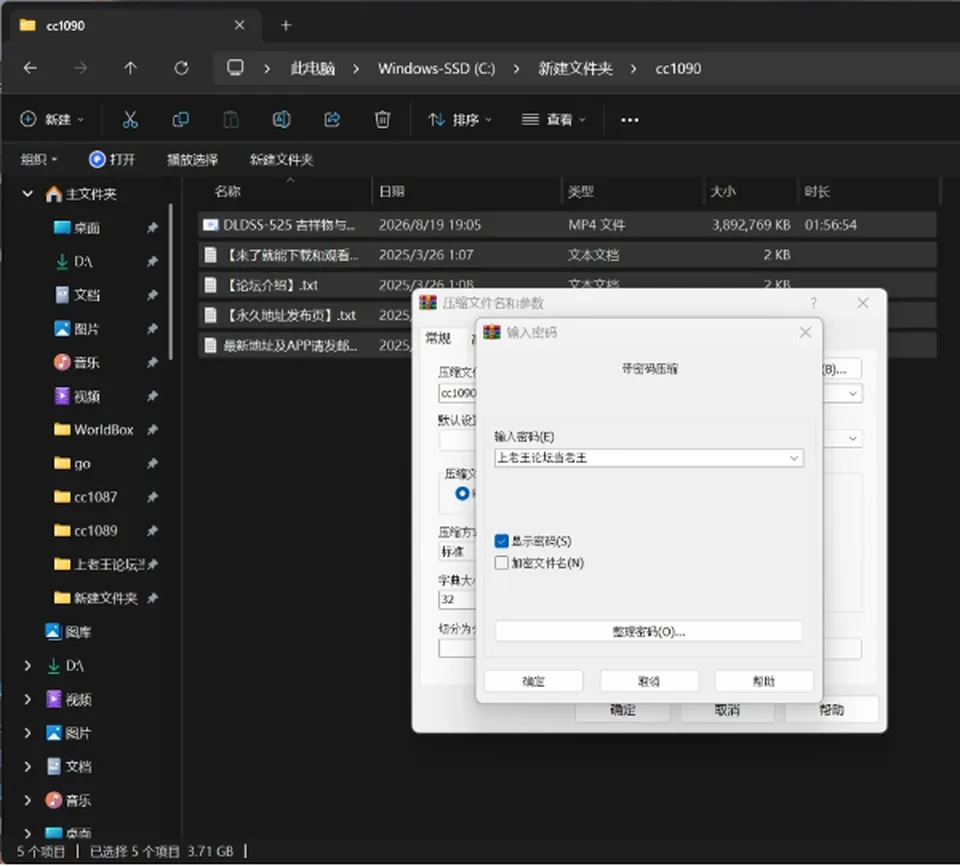
Task: Delete selected files with the trash icon
Action: click(383, 119)
